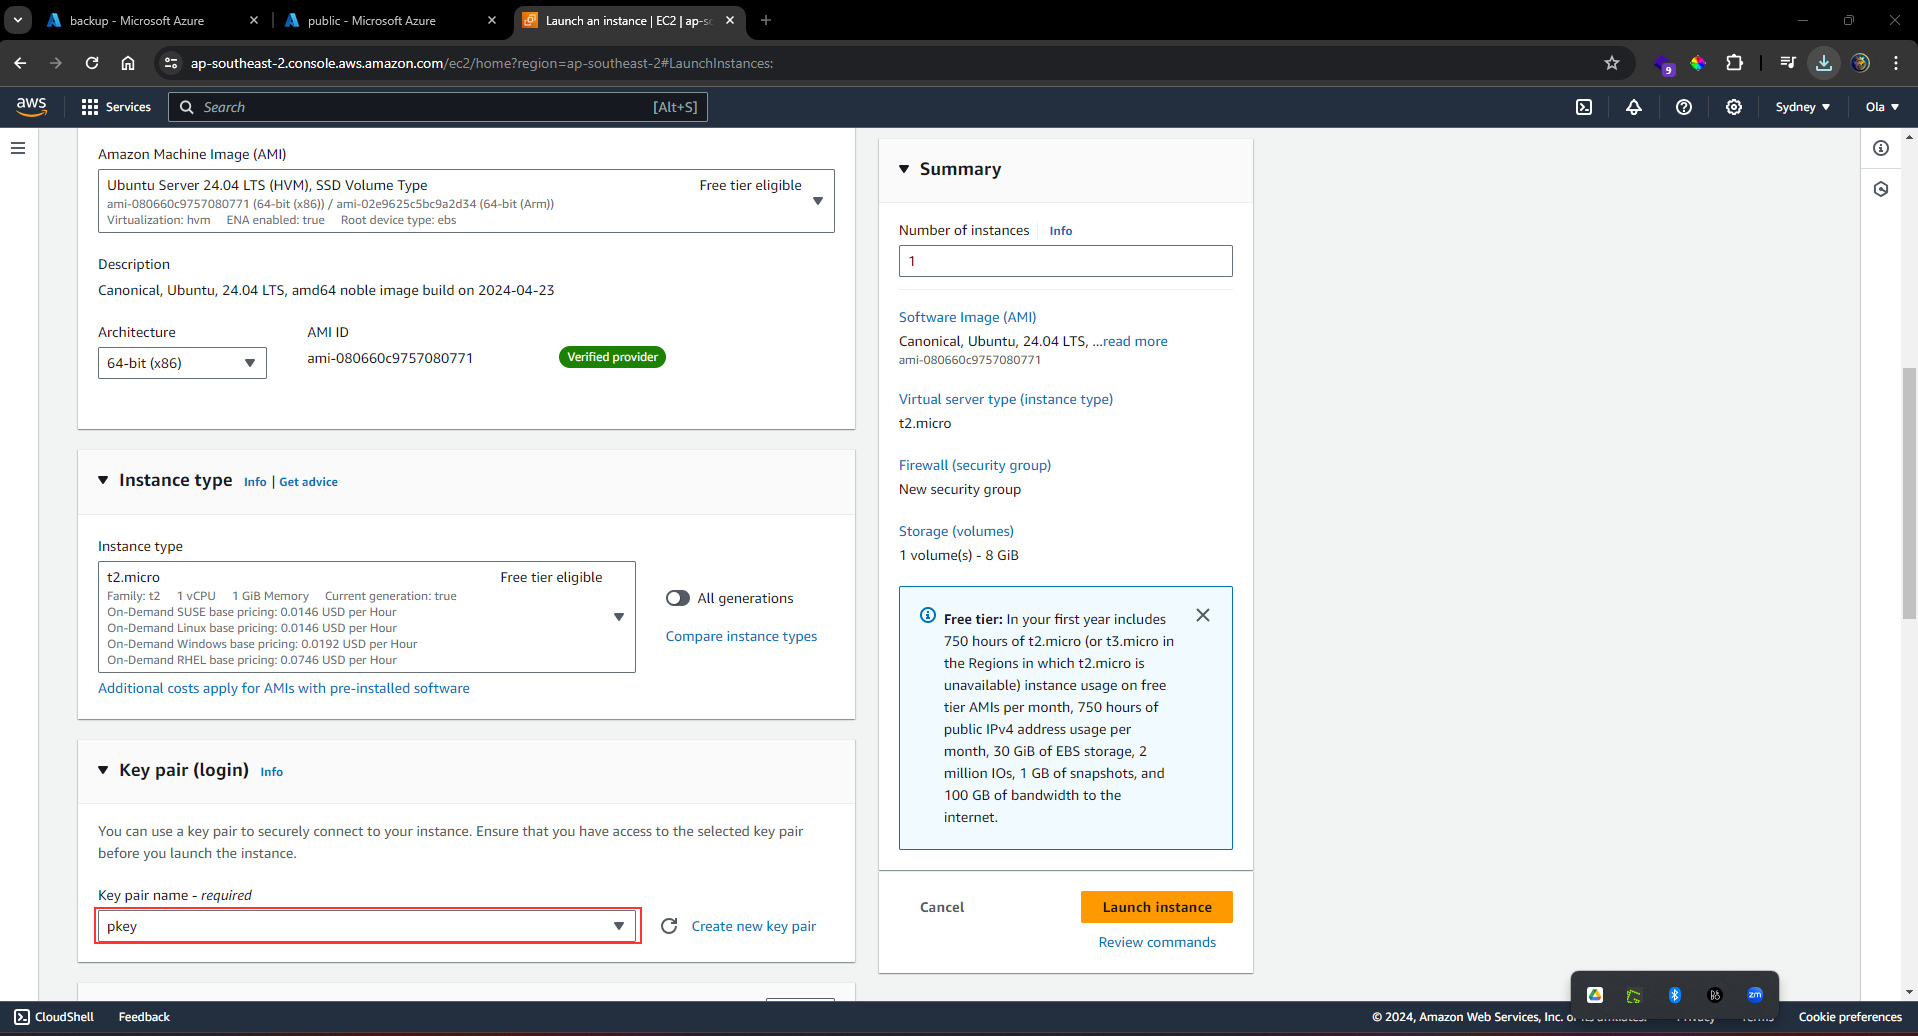Open CloudShell icon in top navigation bar
Image resolution: width=1918 pixels, height=1036 pixels.
click(1584, 107)
